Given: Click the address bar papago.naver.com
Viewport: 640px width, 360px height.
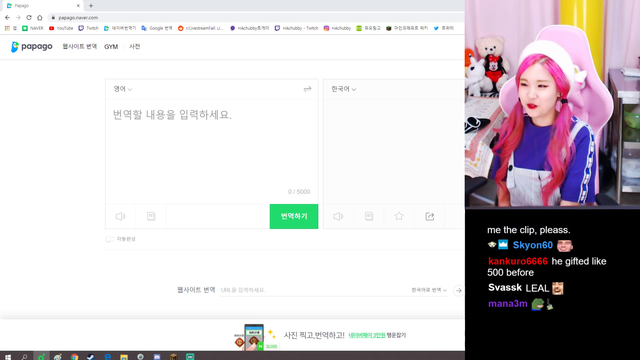Looking at the screenshot, I should [x=78, y=18].
